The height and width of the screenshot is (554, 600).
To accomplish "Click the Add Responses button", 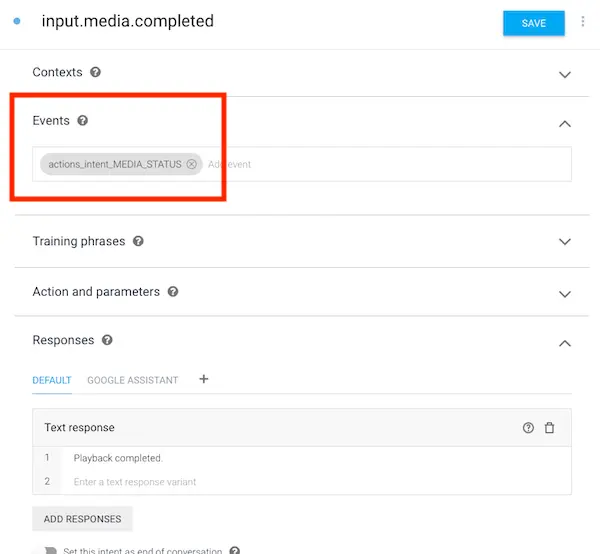I will click(x=82, y=519).
